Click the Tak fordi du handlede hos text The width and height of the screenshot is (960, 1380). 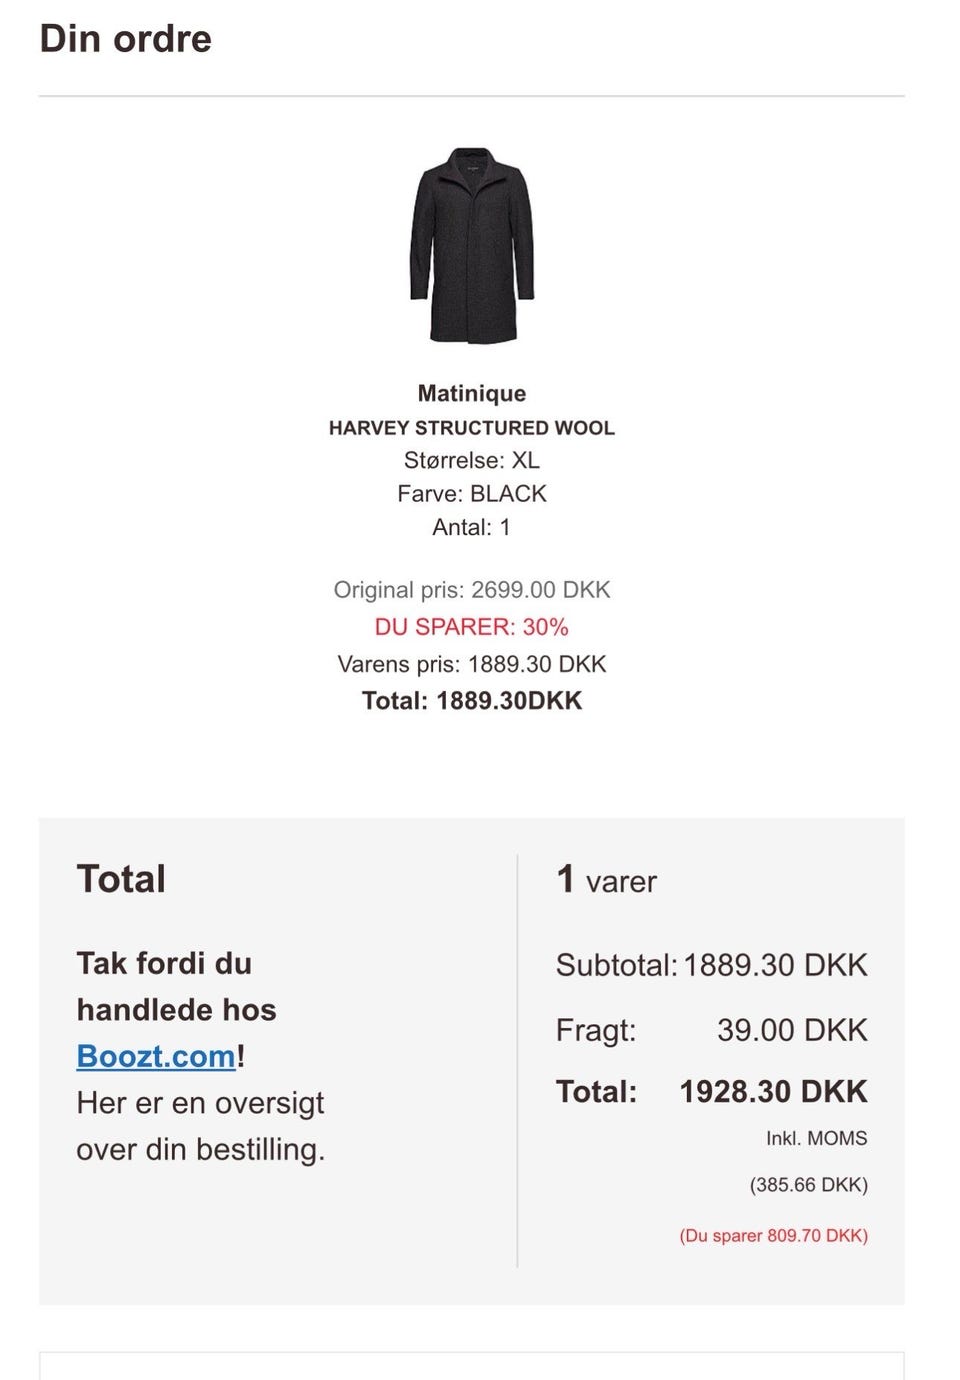click(x=176, y=986)
